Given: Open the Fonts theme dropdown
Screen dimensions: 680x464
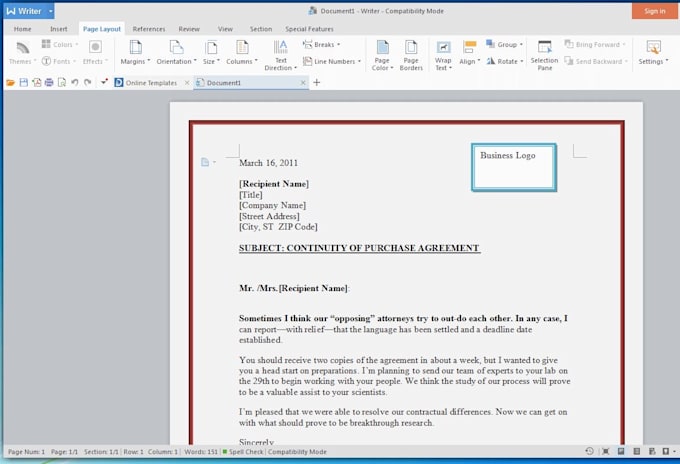Looking at the screenshot, I should point(59,61).
